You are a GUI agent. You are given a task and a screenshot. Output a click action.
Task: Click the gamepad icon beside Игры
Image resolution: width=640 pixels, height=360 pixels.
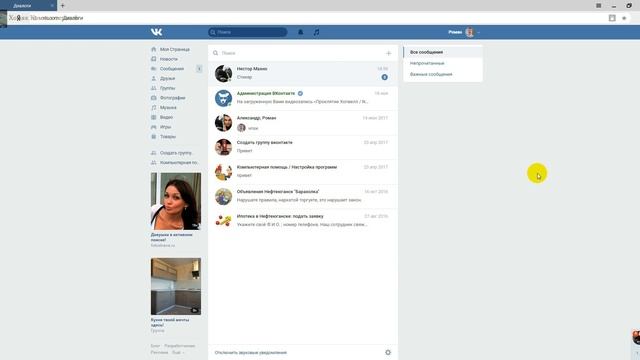[153, 127]
